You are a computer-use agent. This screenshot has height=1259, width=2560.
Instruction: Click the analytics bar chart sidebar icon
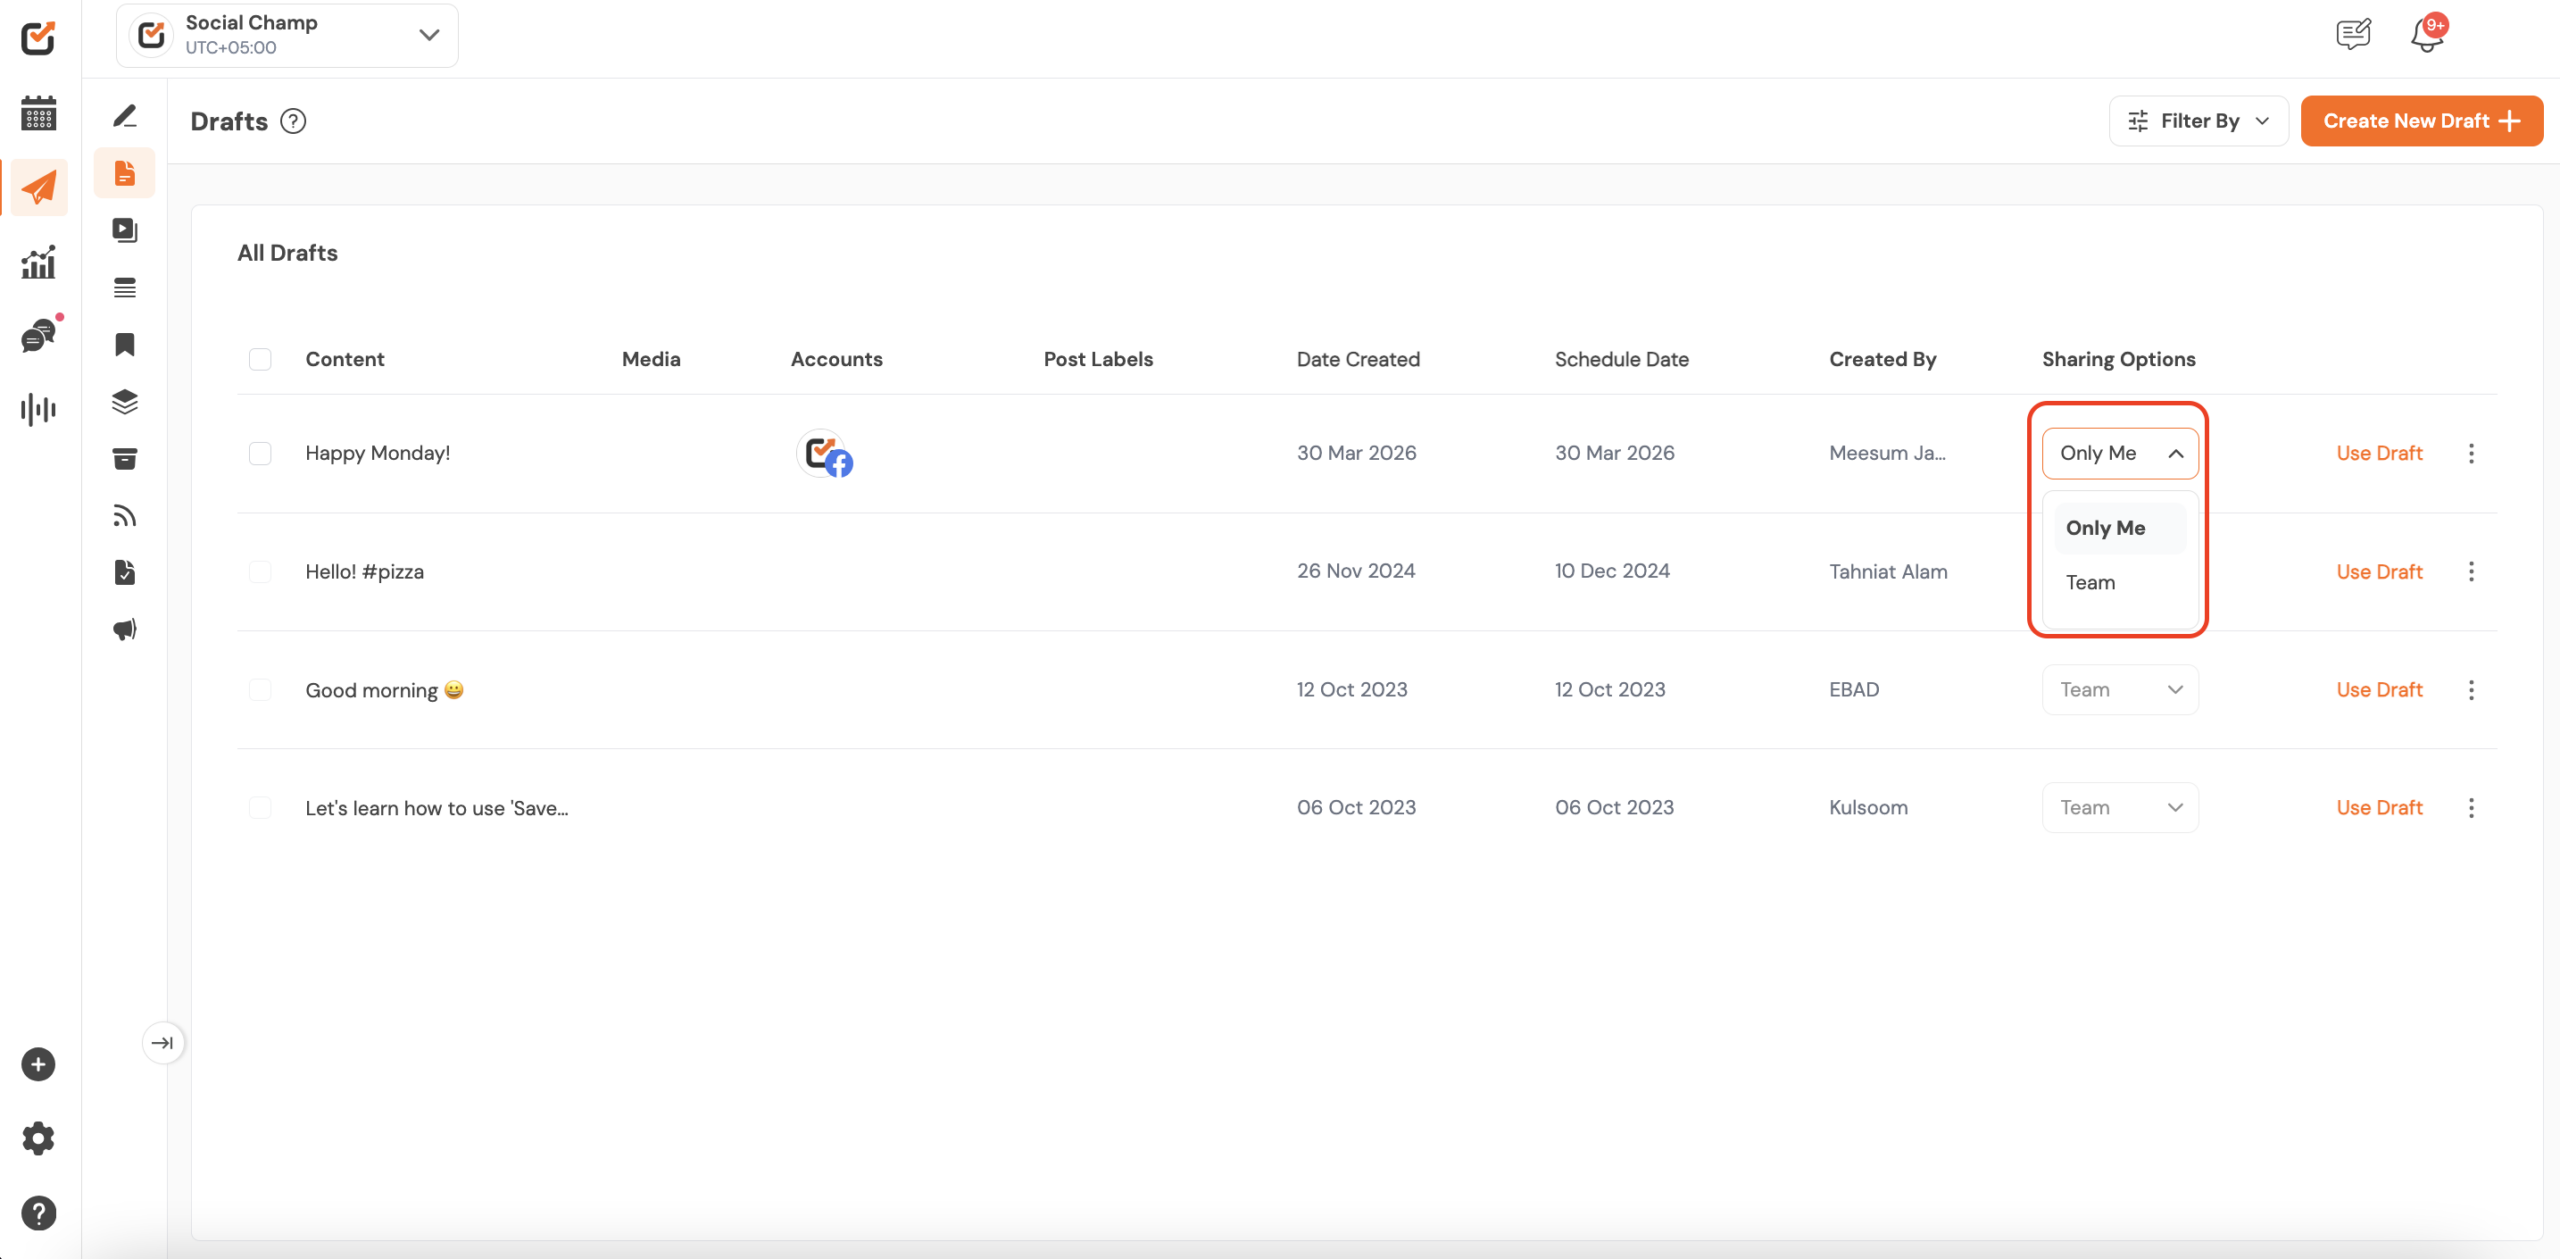38,263
